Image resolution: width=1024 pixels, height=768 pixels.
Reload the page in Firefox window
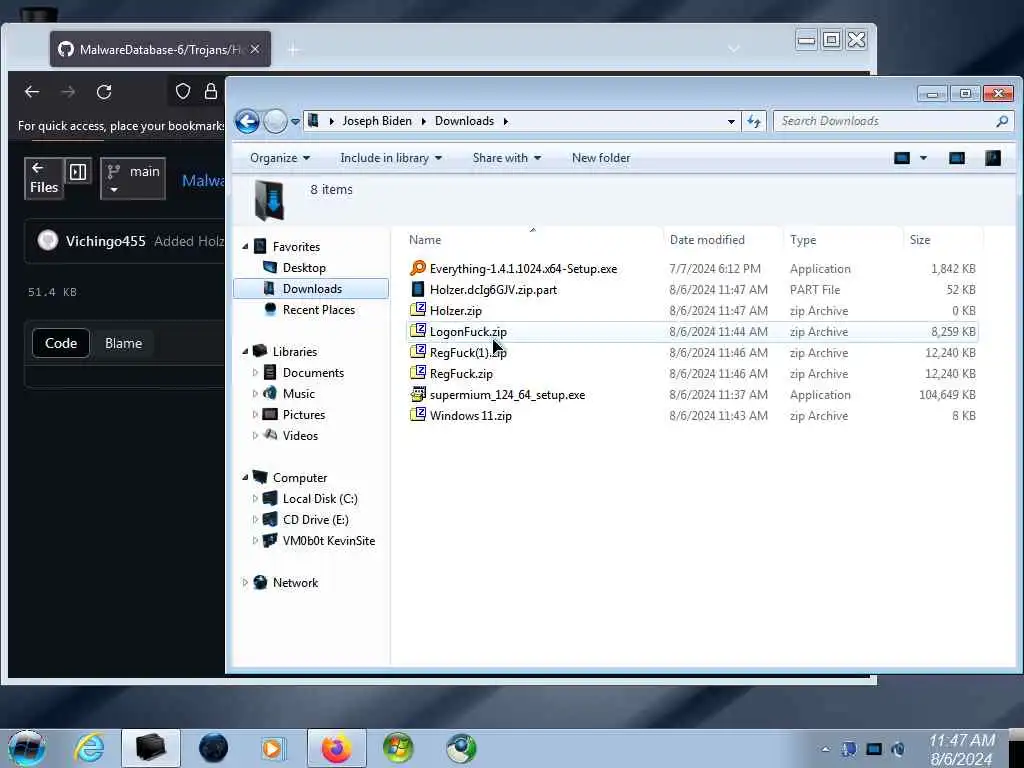(x=104, y=92)
